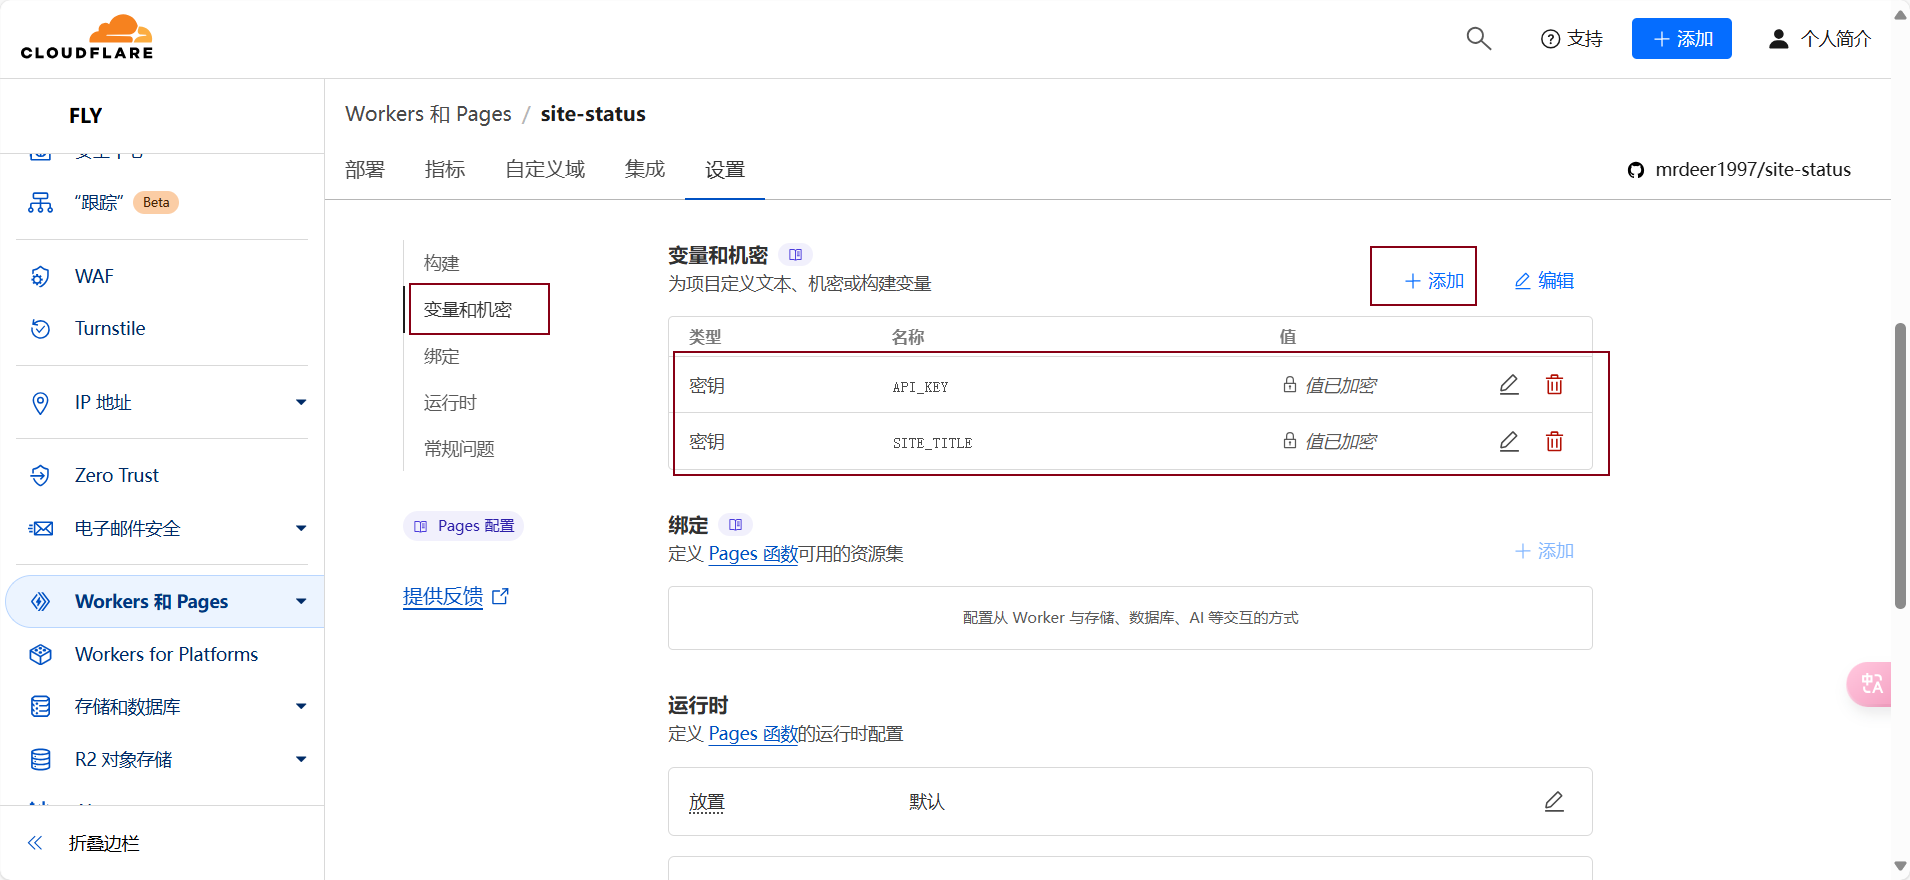The height and width of the screenshot is (880, 1910).
Task: Edit the API_KEY secret pencil icon
Action: click(x=1509, y=385)
